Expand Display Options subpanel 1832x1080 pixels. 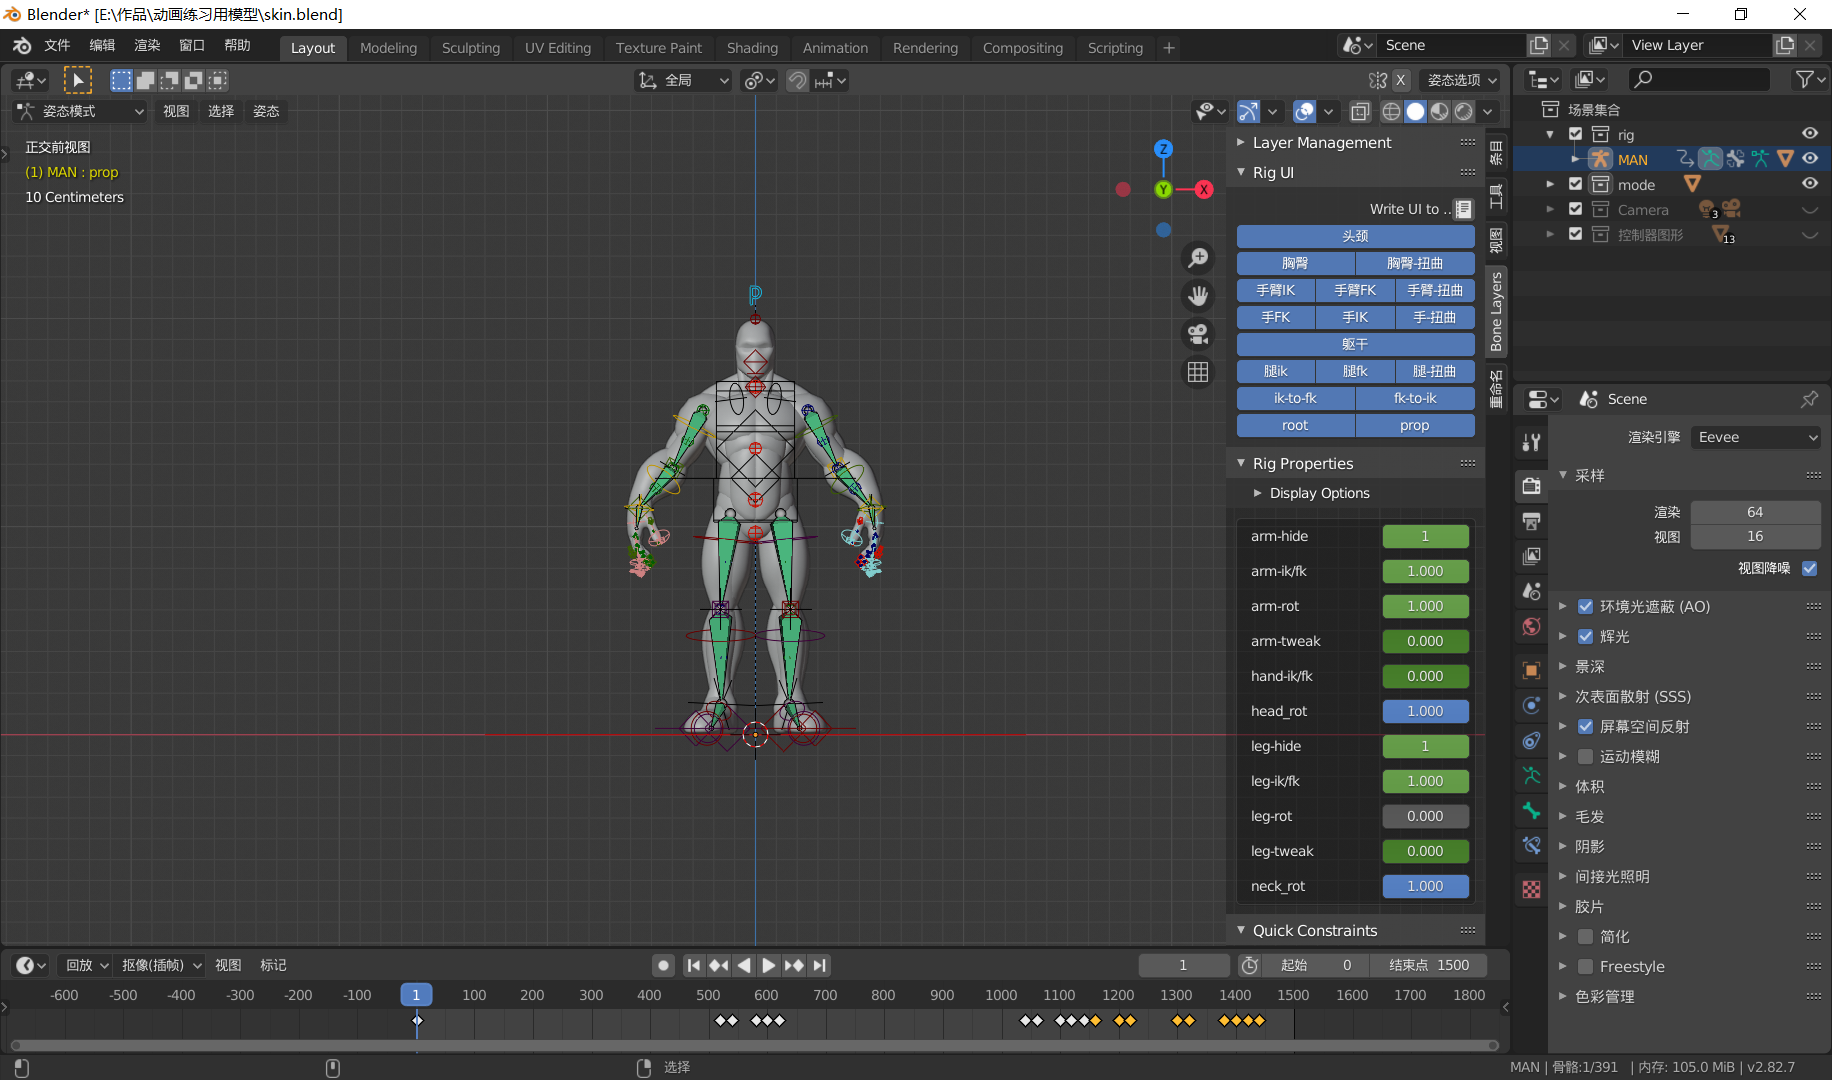pos(1258,493)
